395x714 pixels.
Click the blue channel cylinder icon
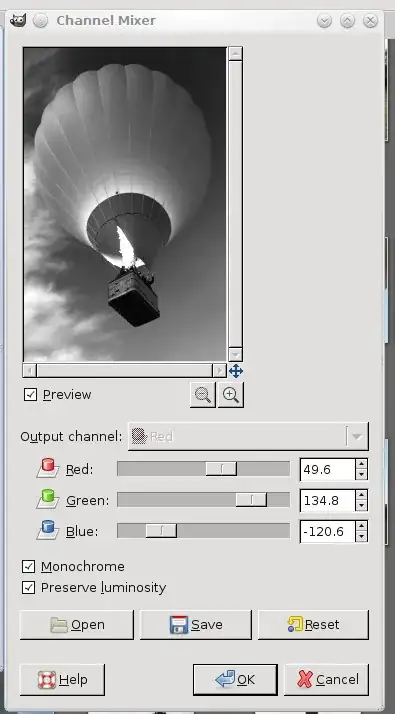[x=48, y=530]
